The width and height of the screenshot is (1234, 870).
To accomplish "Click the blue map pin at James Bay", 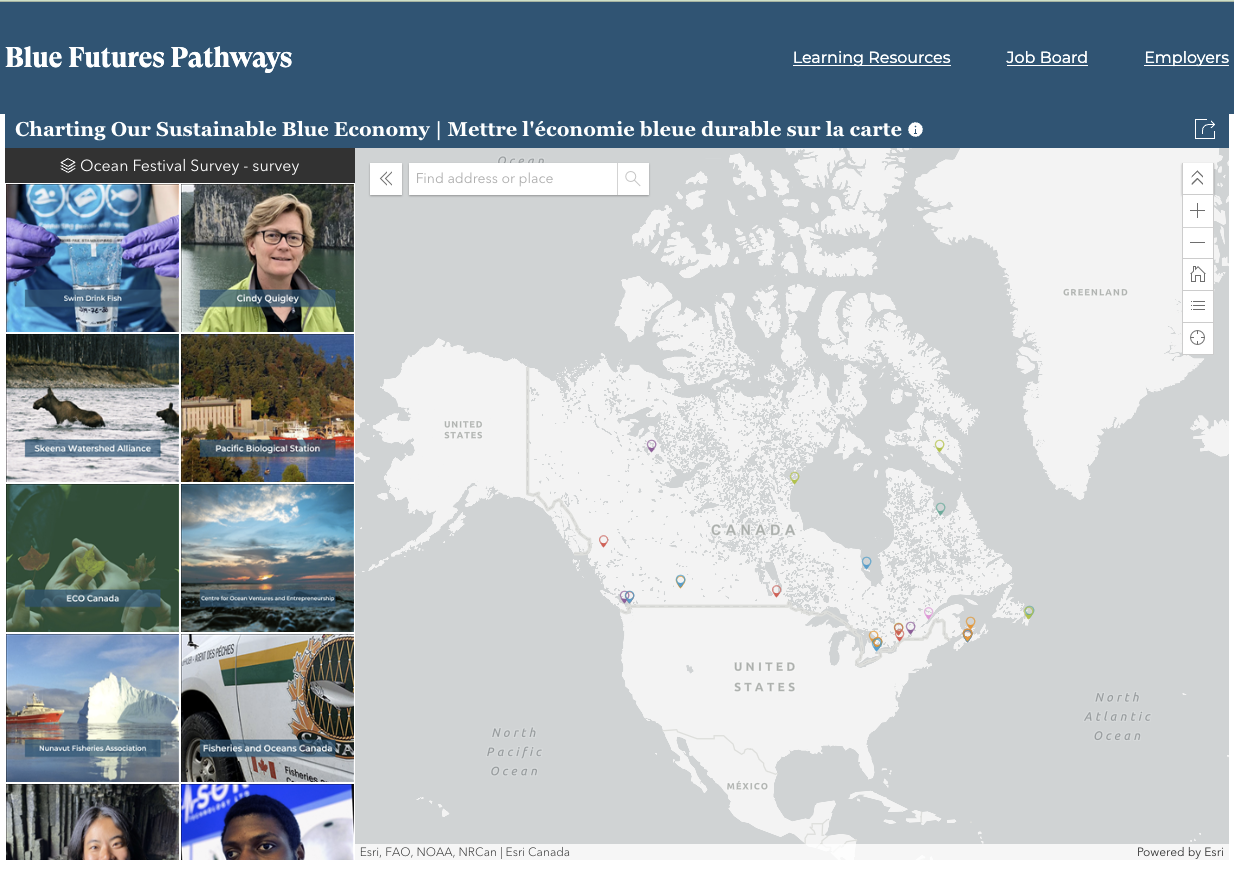I will coord(866,563).
